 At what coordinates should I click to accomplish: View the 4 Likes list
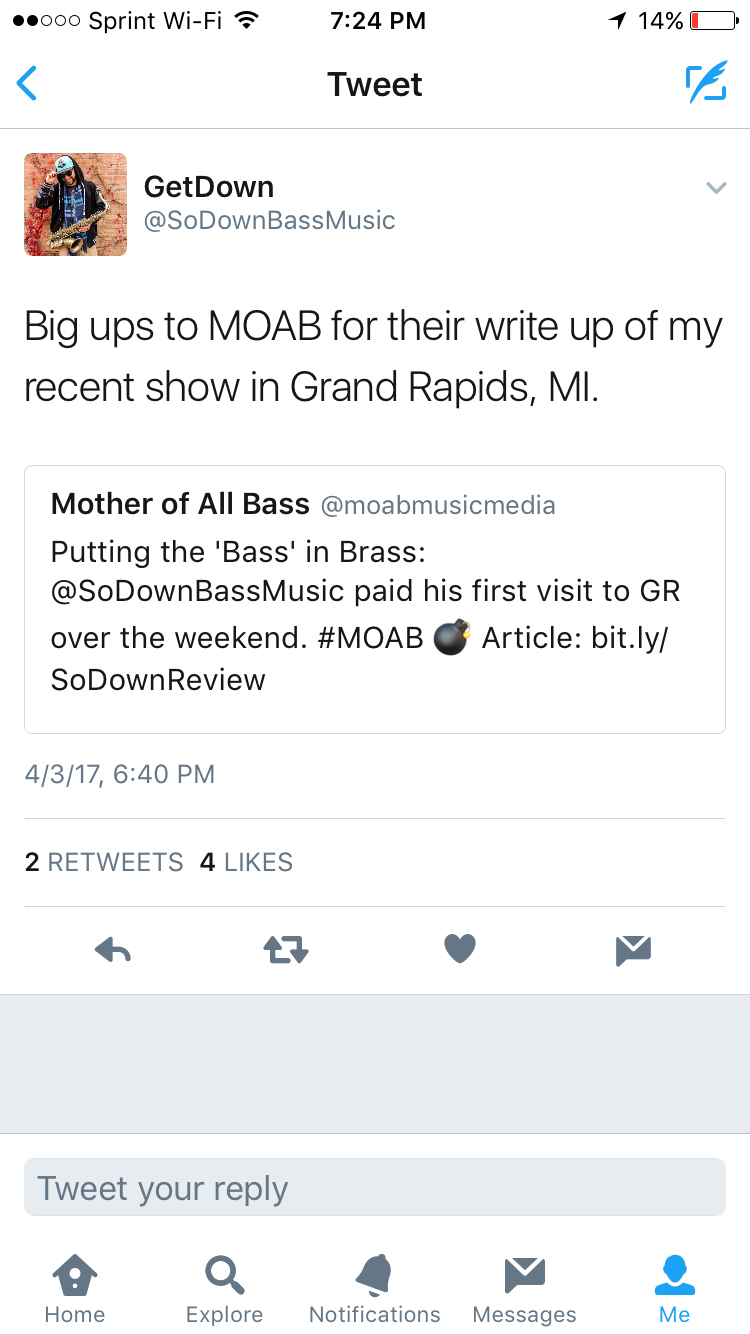[x=246, y=862]
